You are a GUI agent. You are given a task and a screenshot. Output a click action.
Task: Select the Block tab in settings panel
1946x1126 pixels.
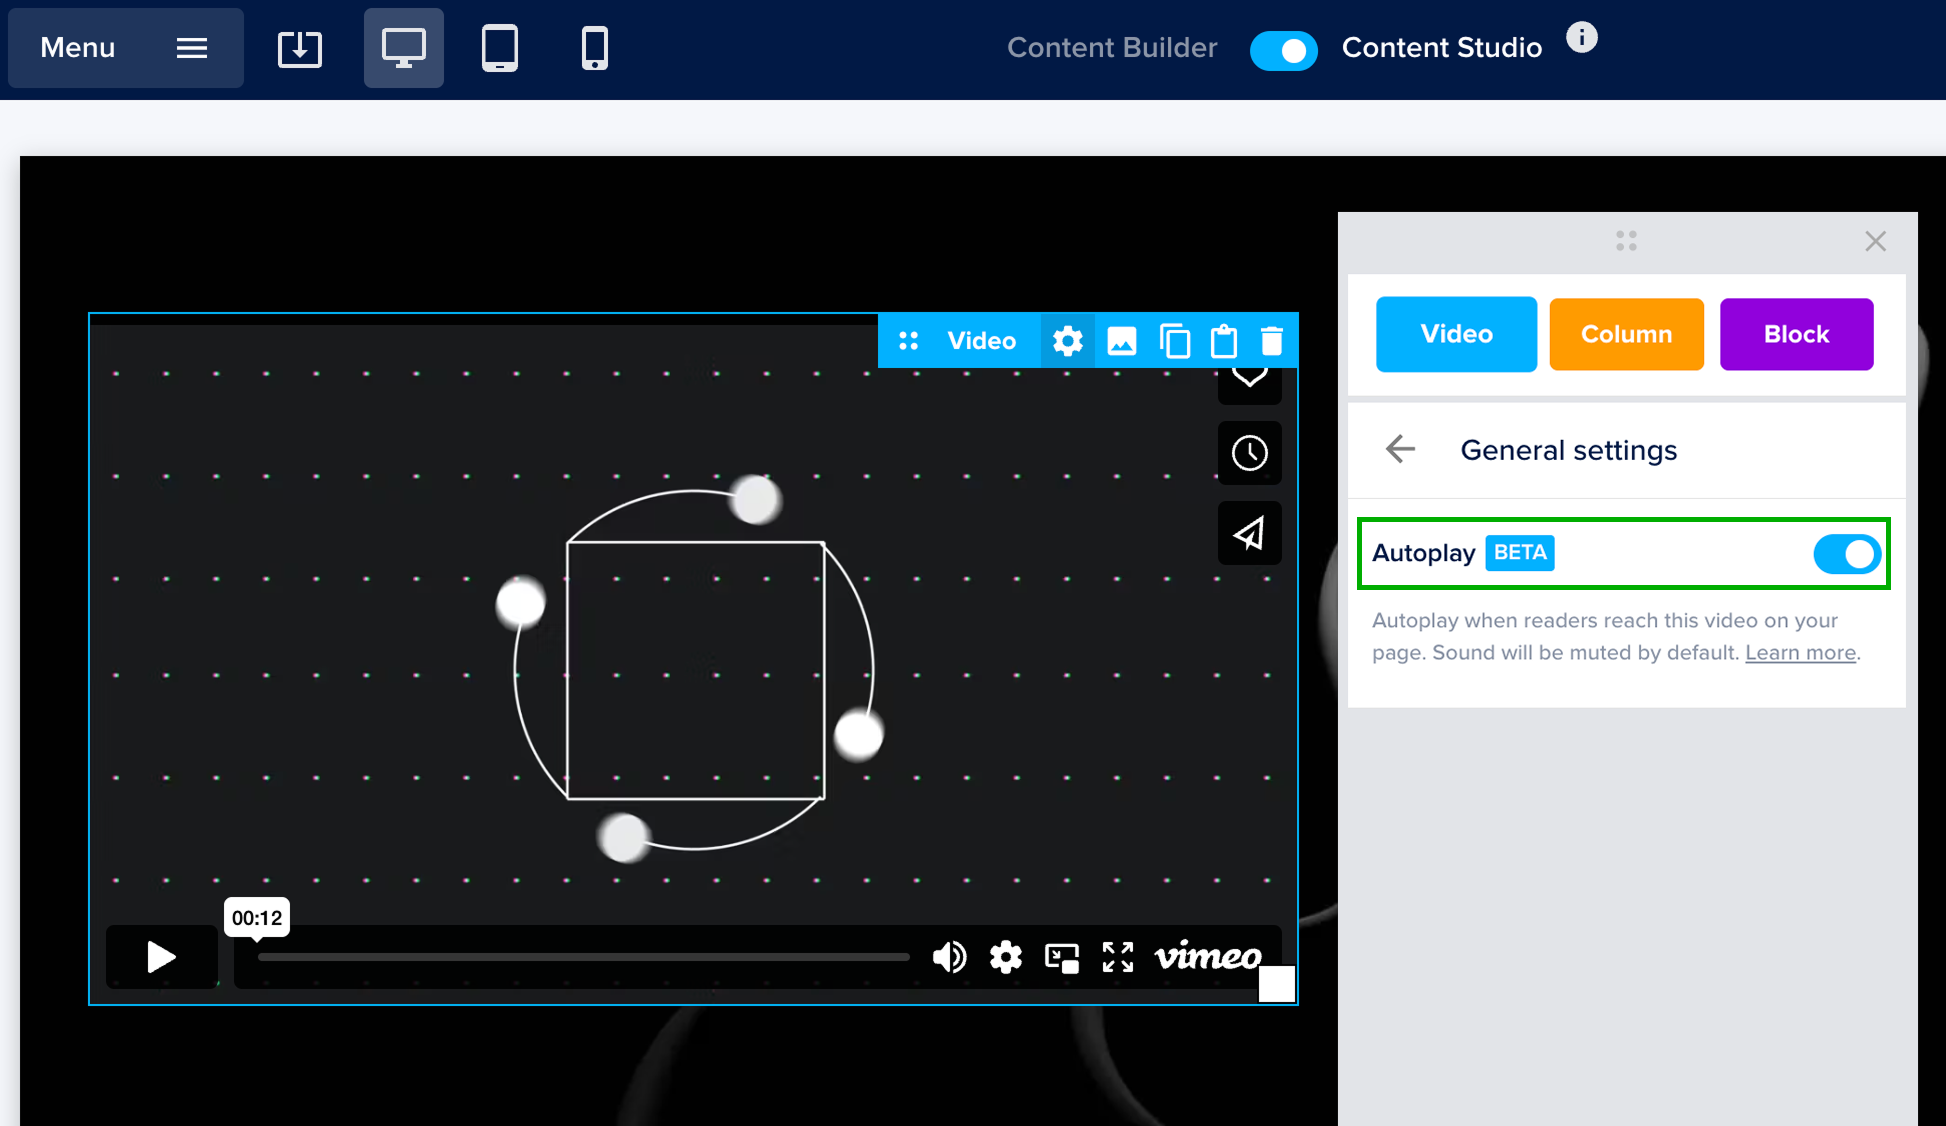click(x=1797, y=334)
